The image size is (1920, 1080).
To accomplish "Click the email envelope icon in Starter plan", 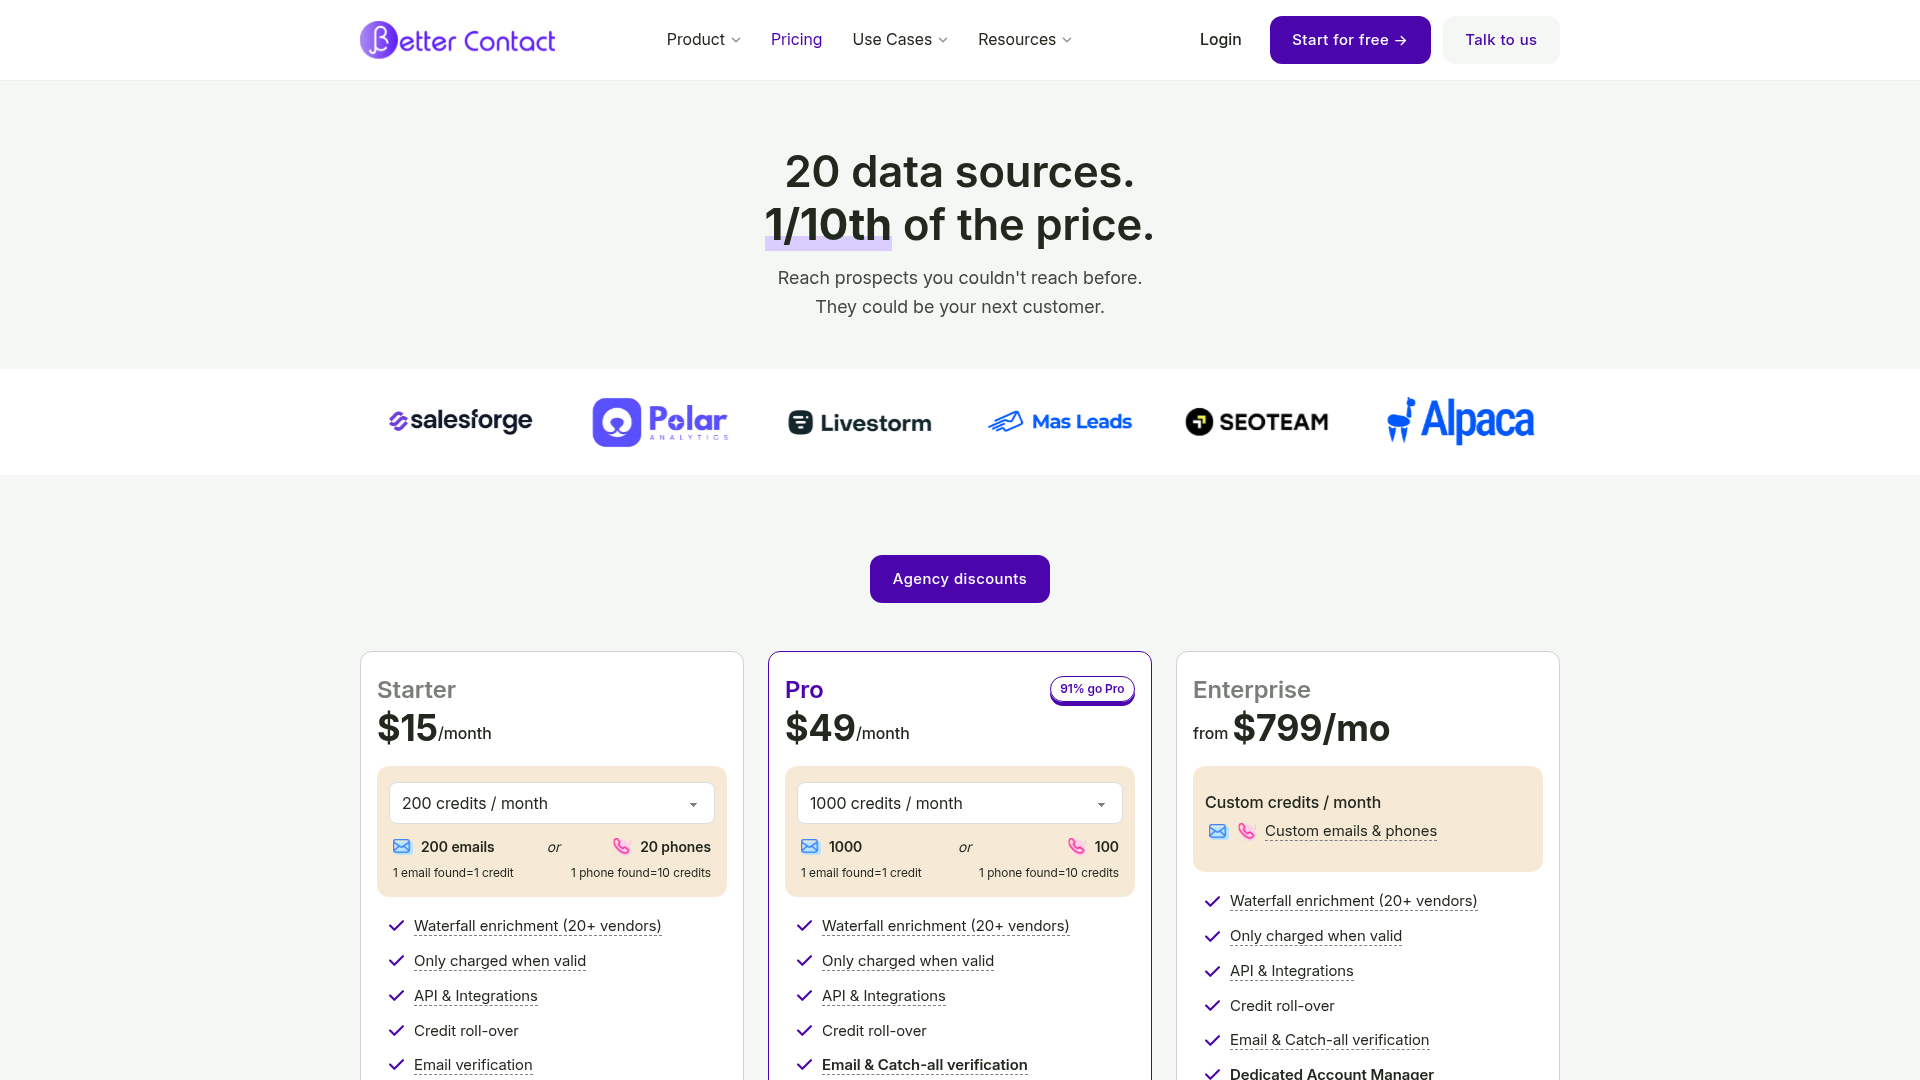I will pyautogui.click(x=403, y=846).
